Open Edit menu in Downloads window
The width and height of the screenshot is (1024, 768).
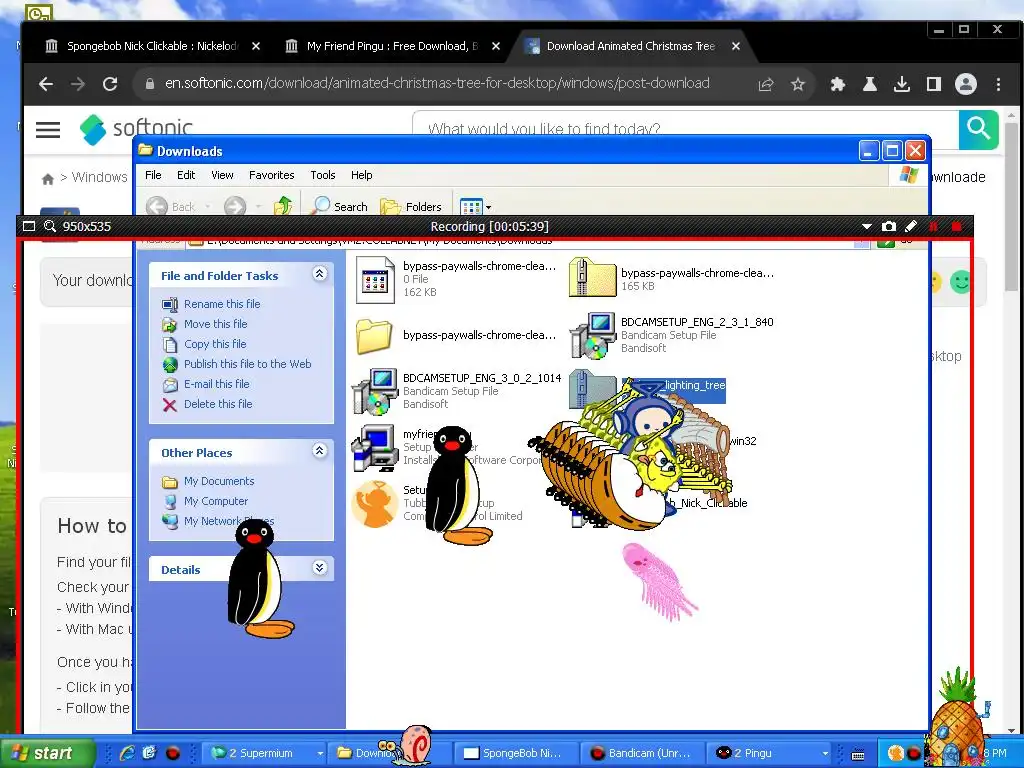[186, 175]
